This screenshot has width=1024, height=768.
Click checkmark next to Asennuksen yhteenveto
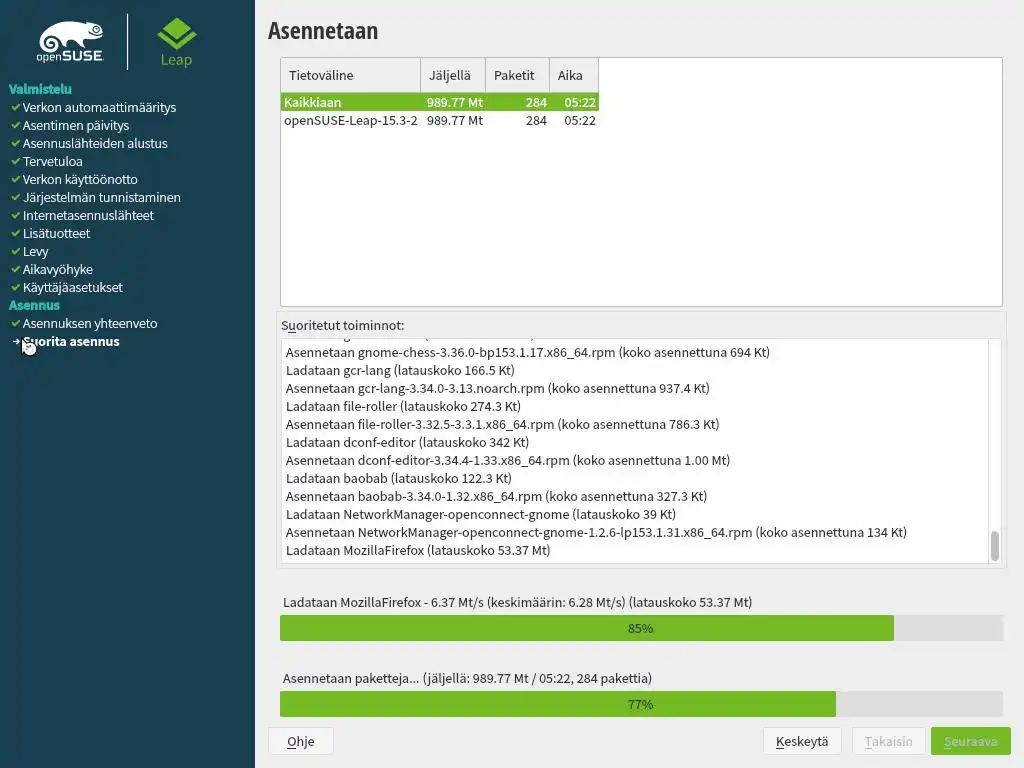tap(16, 323)
